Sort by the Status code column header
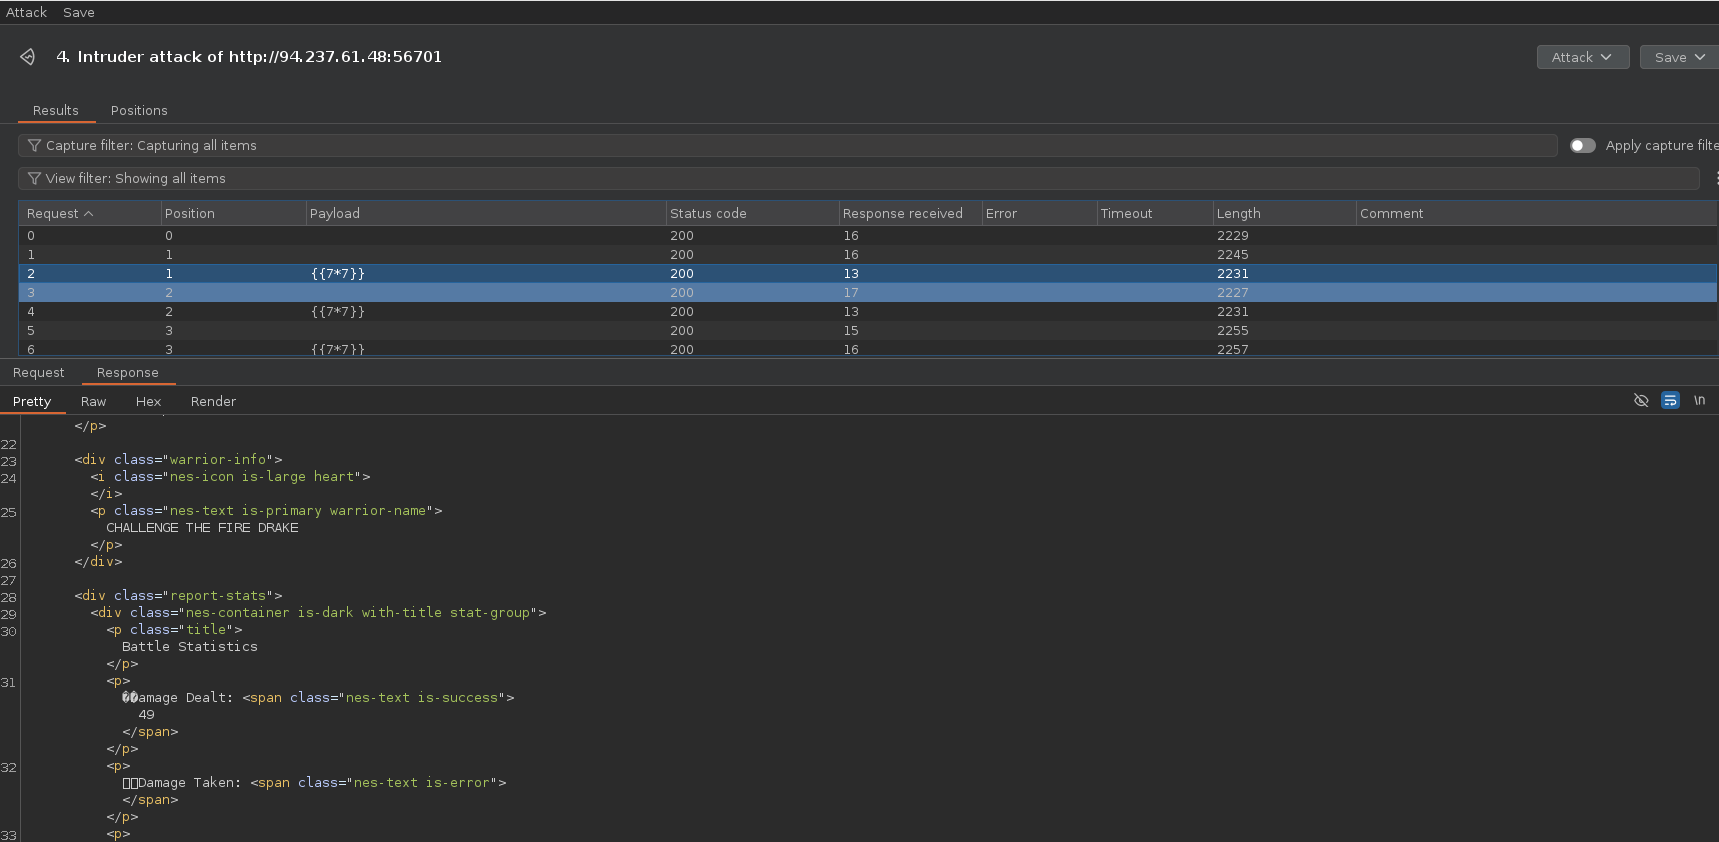1719x842 pixels. (753, 213)
